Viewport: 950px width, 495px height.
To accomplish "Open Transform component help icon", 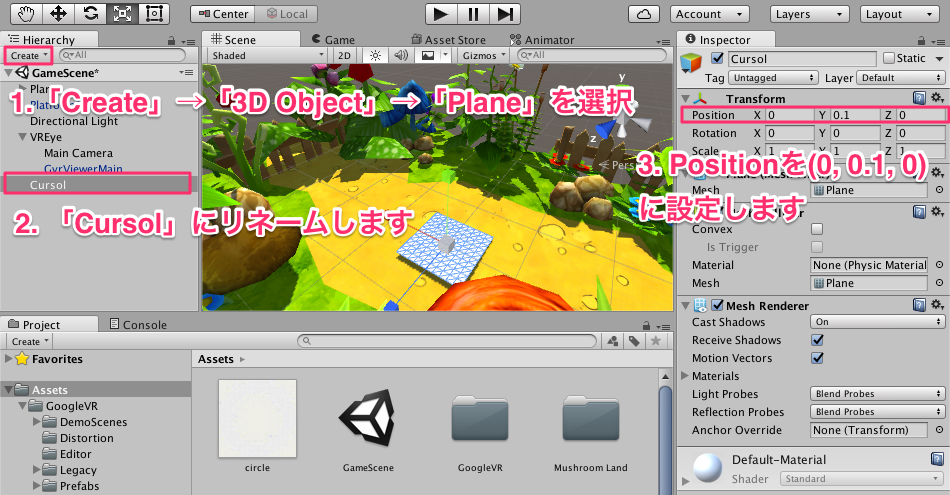I will tap(919, 98).
